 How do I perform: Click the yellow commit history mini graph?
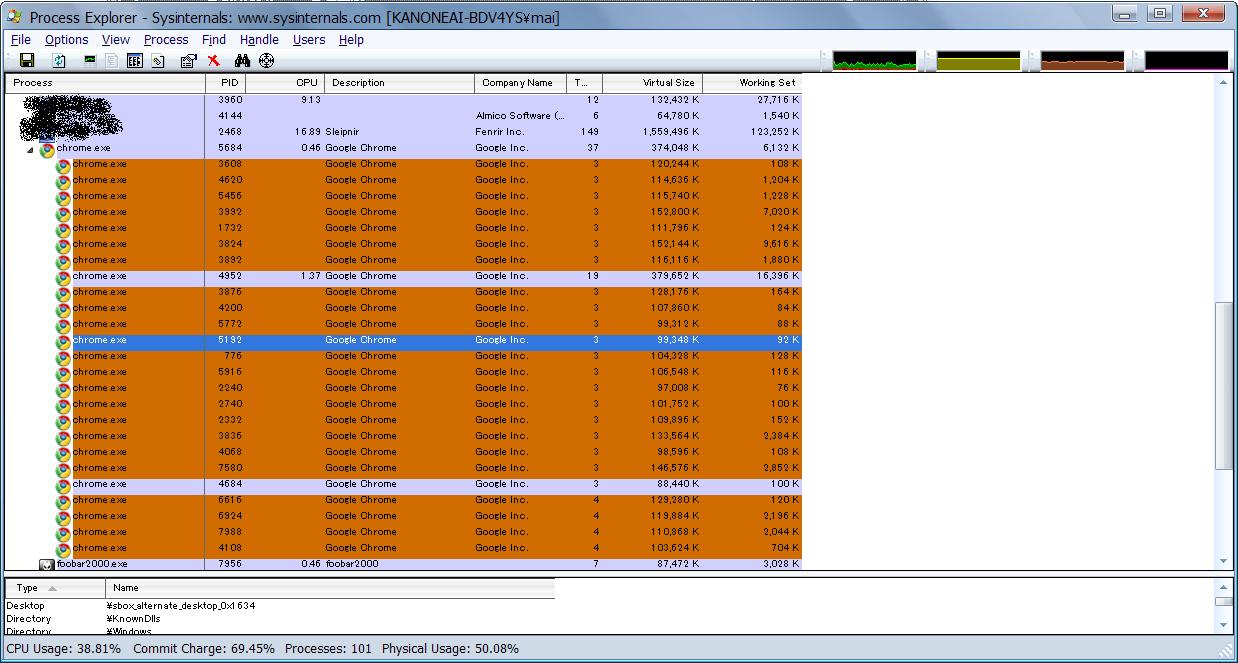click(x=978, y=61)
